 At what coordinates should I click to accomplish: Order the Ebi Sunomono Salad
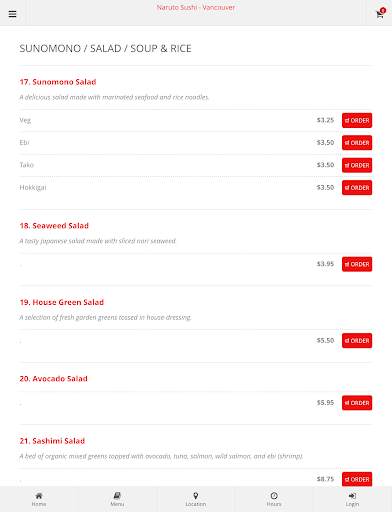pyautogui.click(x=357, y=143)
